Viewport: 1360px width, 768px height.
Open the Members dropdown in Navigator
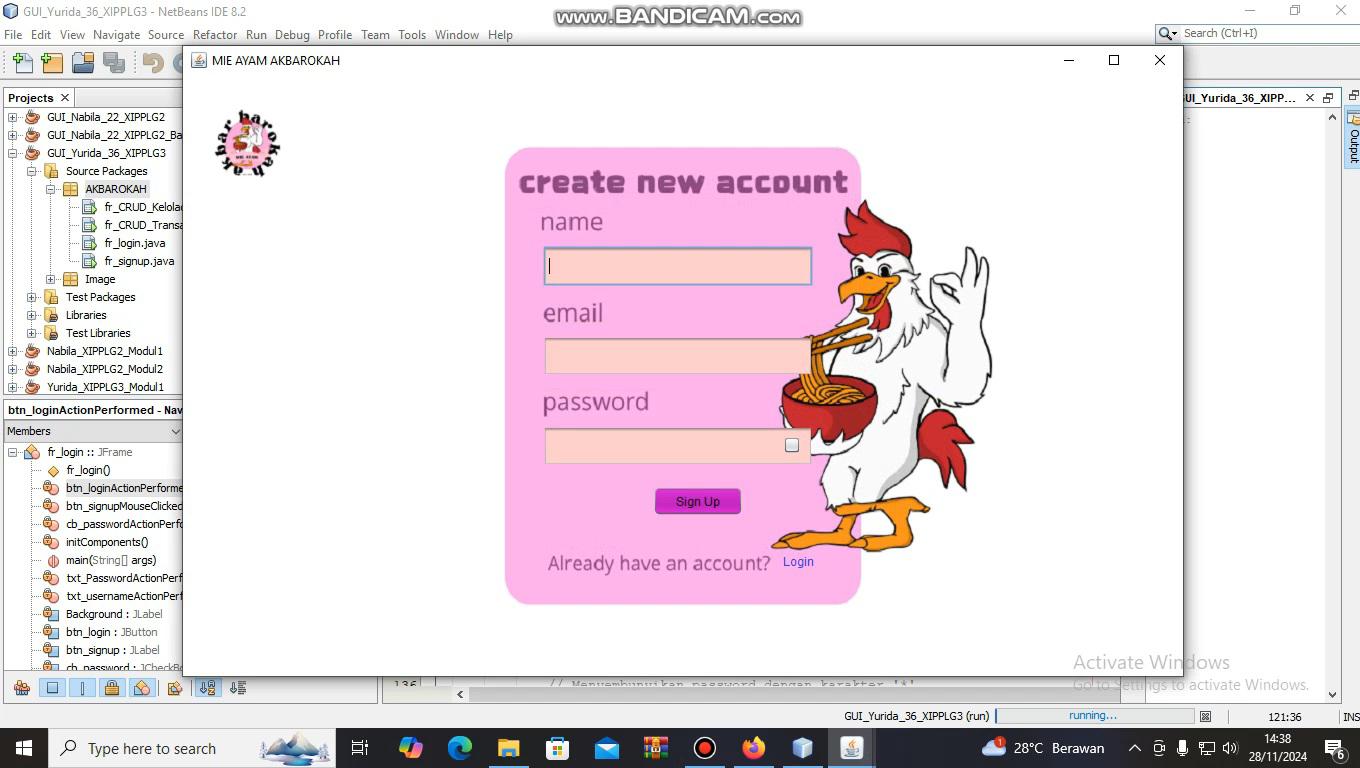[x=175, y=431]
